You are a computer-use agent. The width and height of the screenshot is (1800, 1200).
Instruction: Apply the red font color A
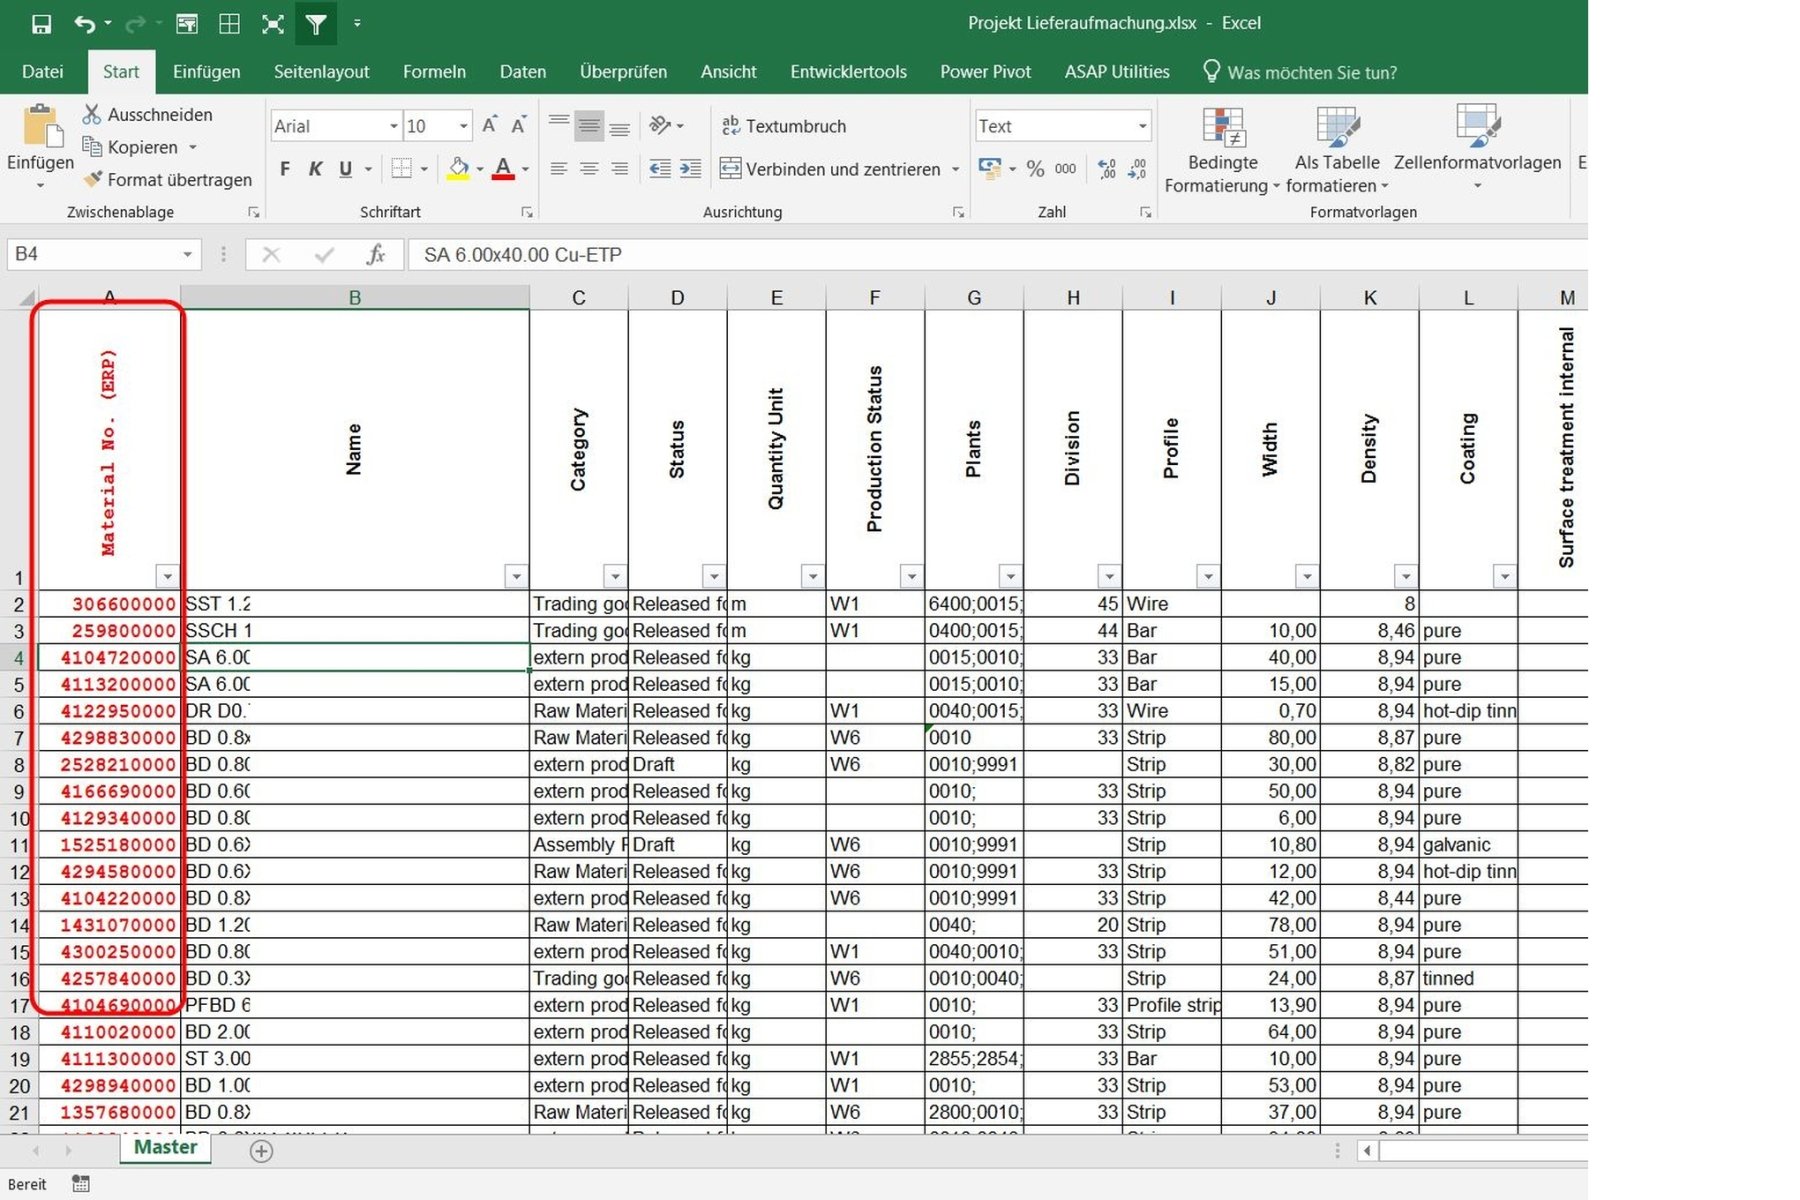[503, 169]
